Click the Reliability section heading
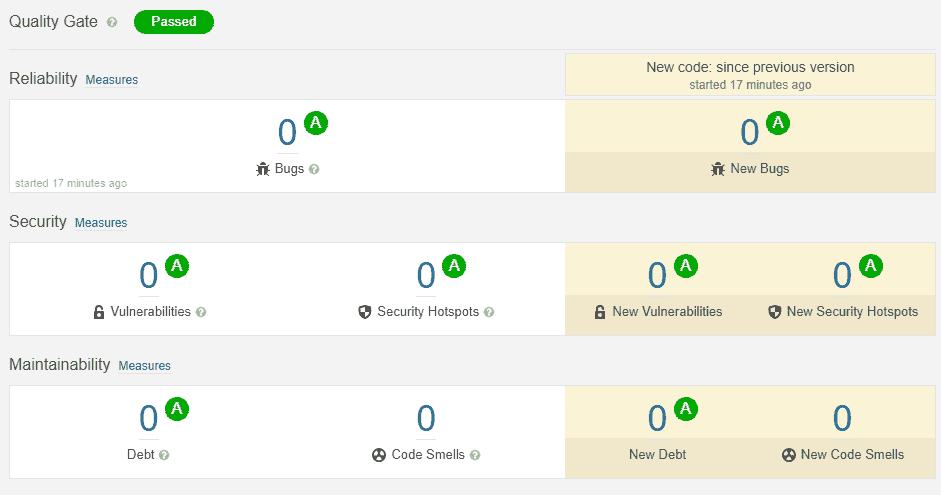The height and width of the screenshot is (495, 941). click(x=43, y=79)
